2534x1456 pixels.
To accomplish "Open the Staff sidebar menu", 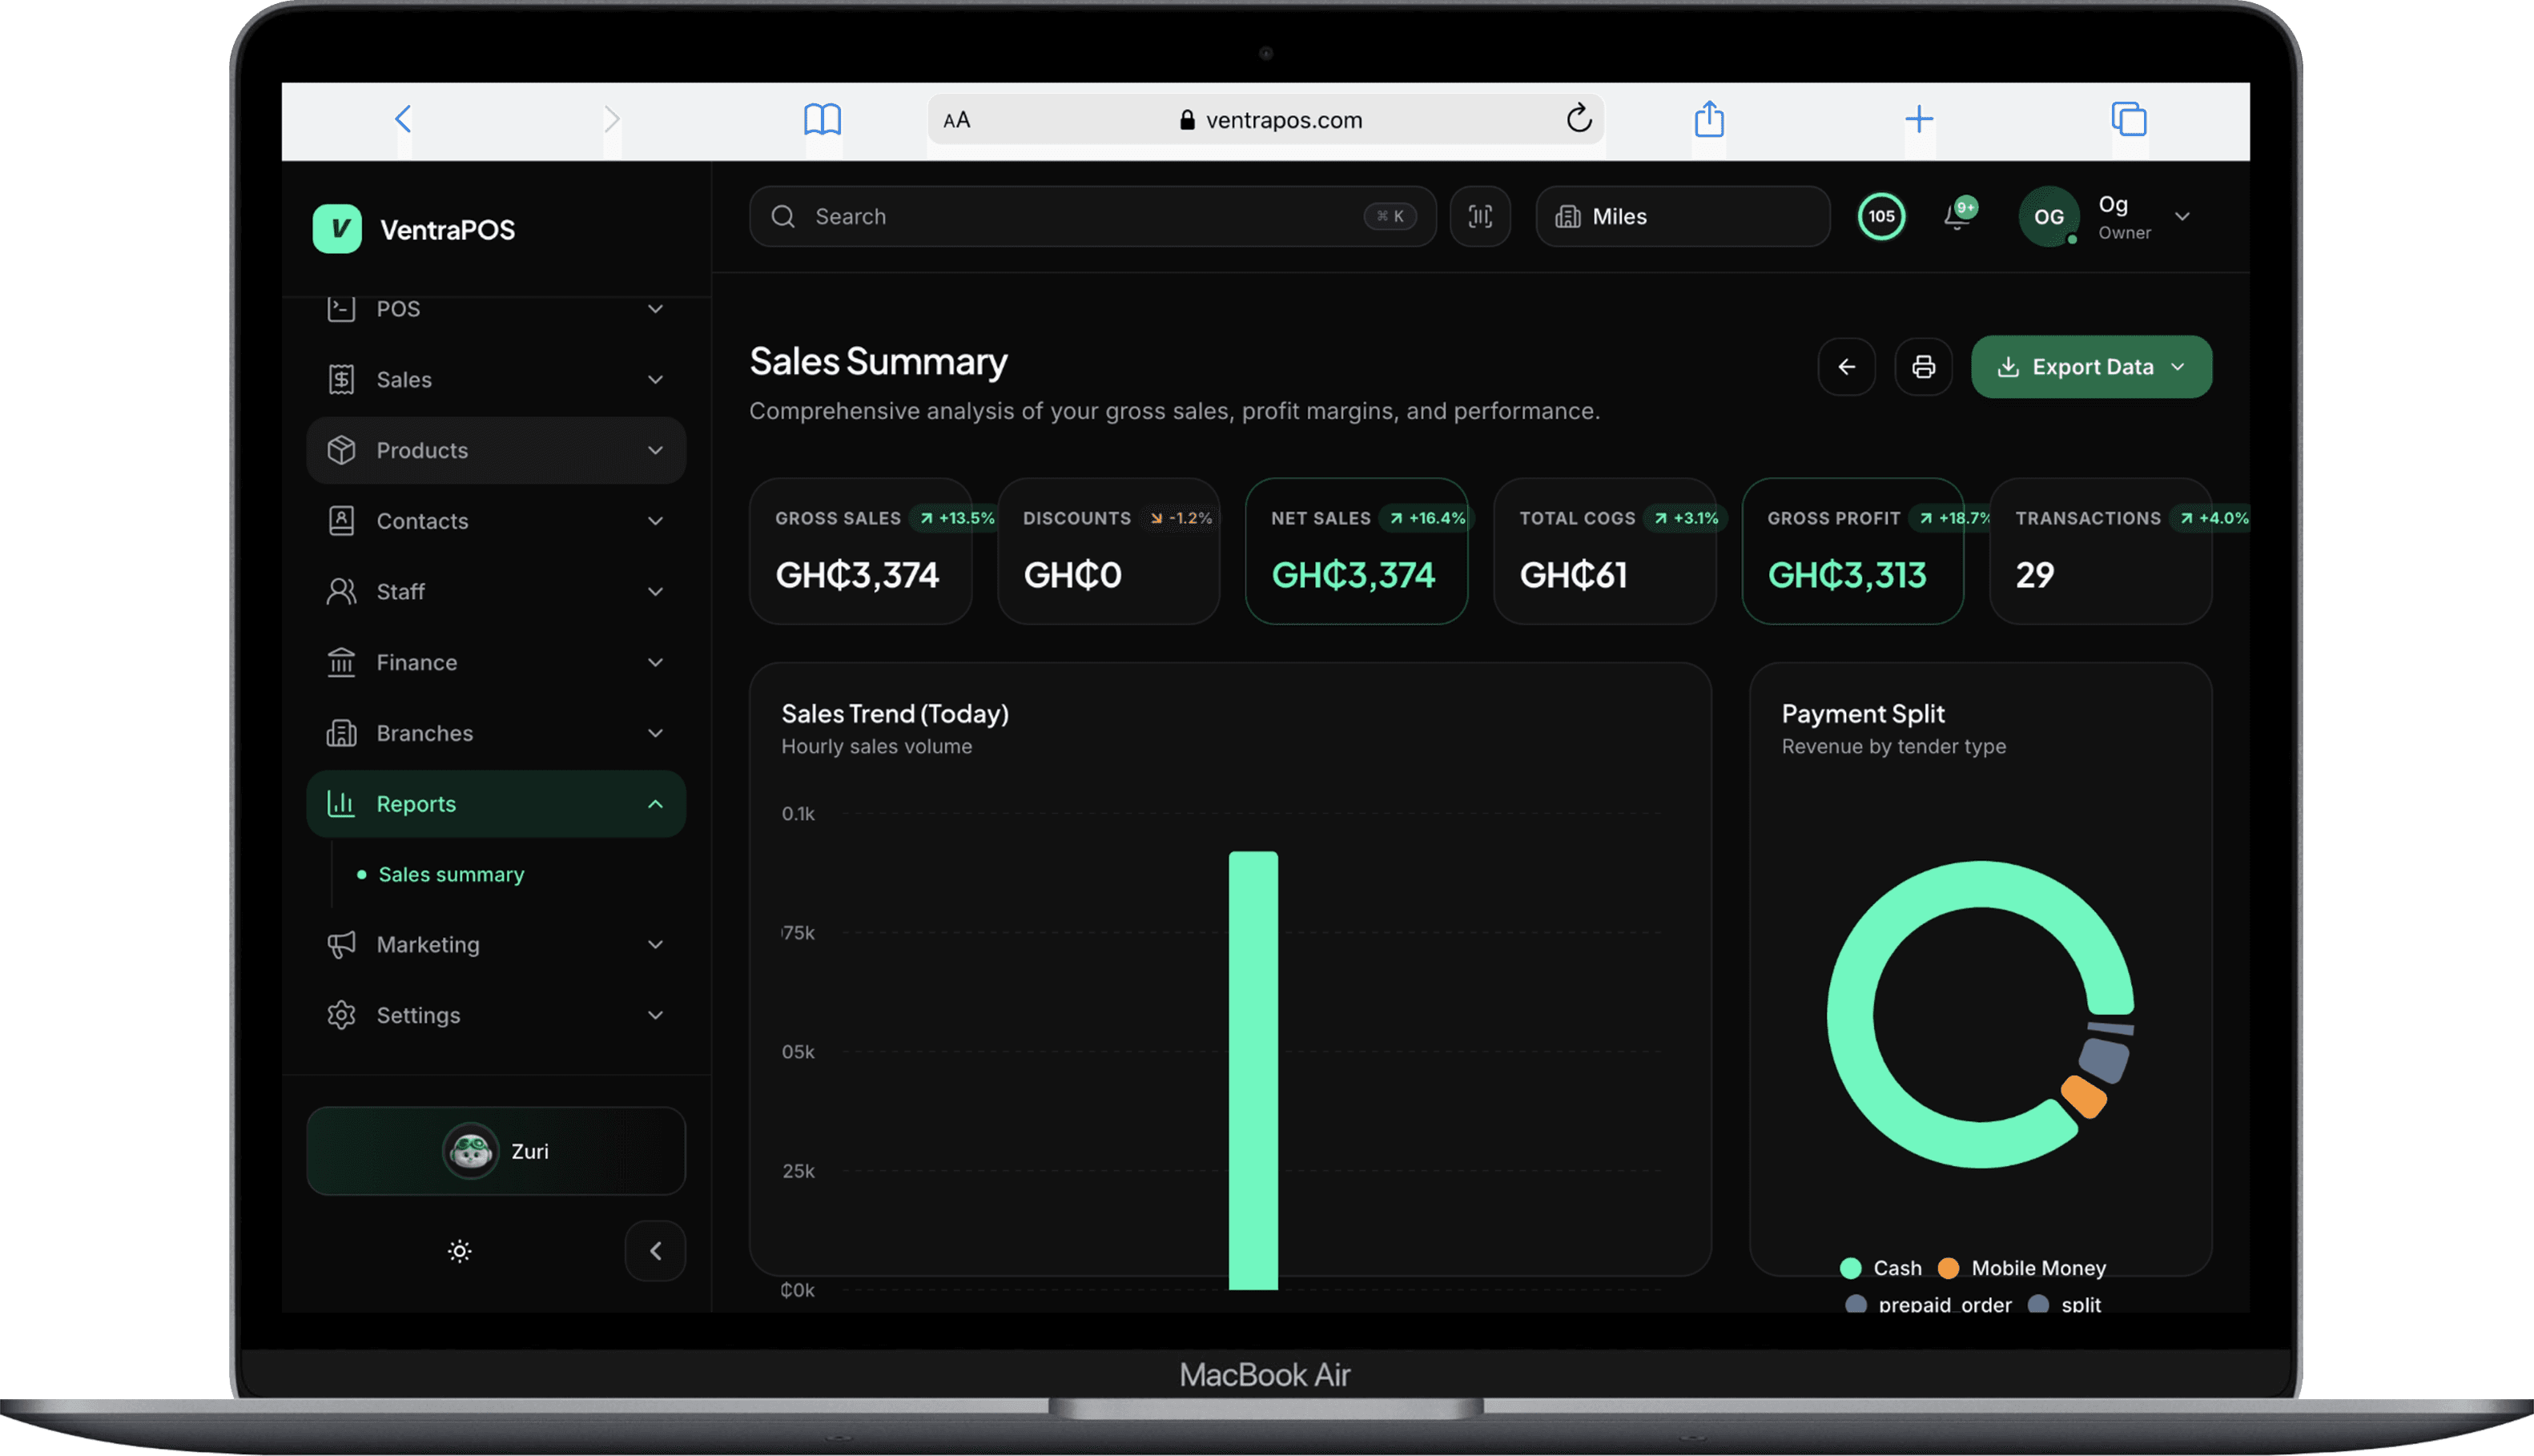I will (x=496, y=592).
